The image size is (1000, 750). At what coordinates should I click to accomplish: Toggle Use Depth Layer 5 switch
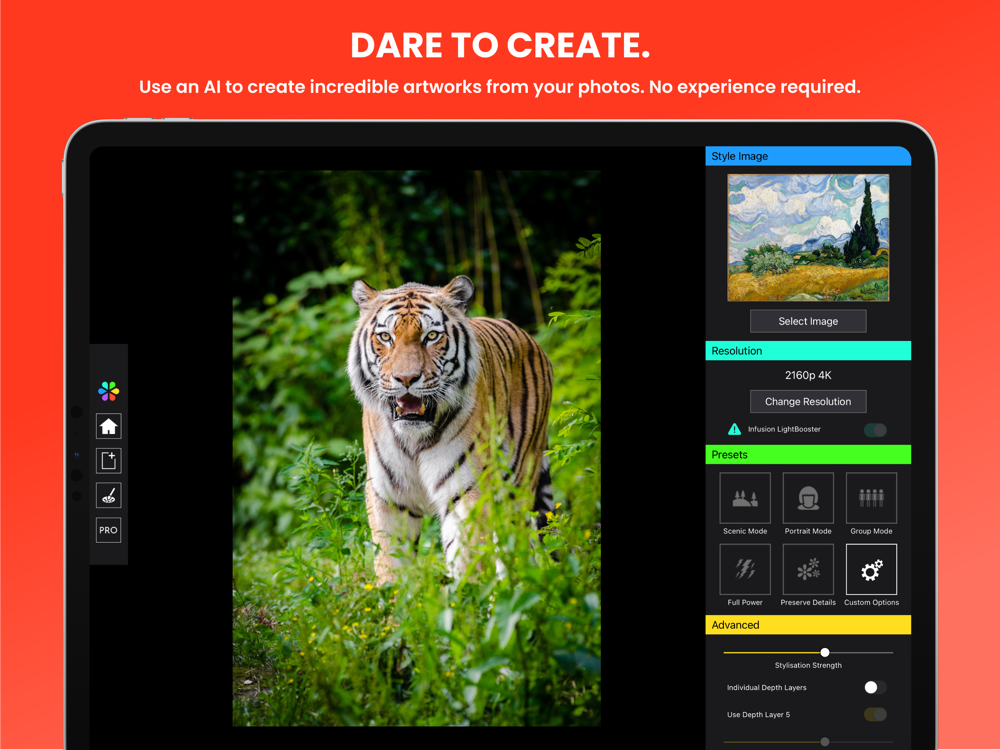tap(875, 714)
